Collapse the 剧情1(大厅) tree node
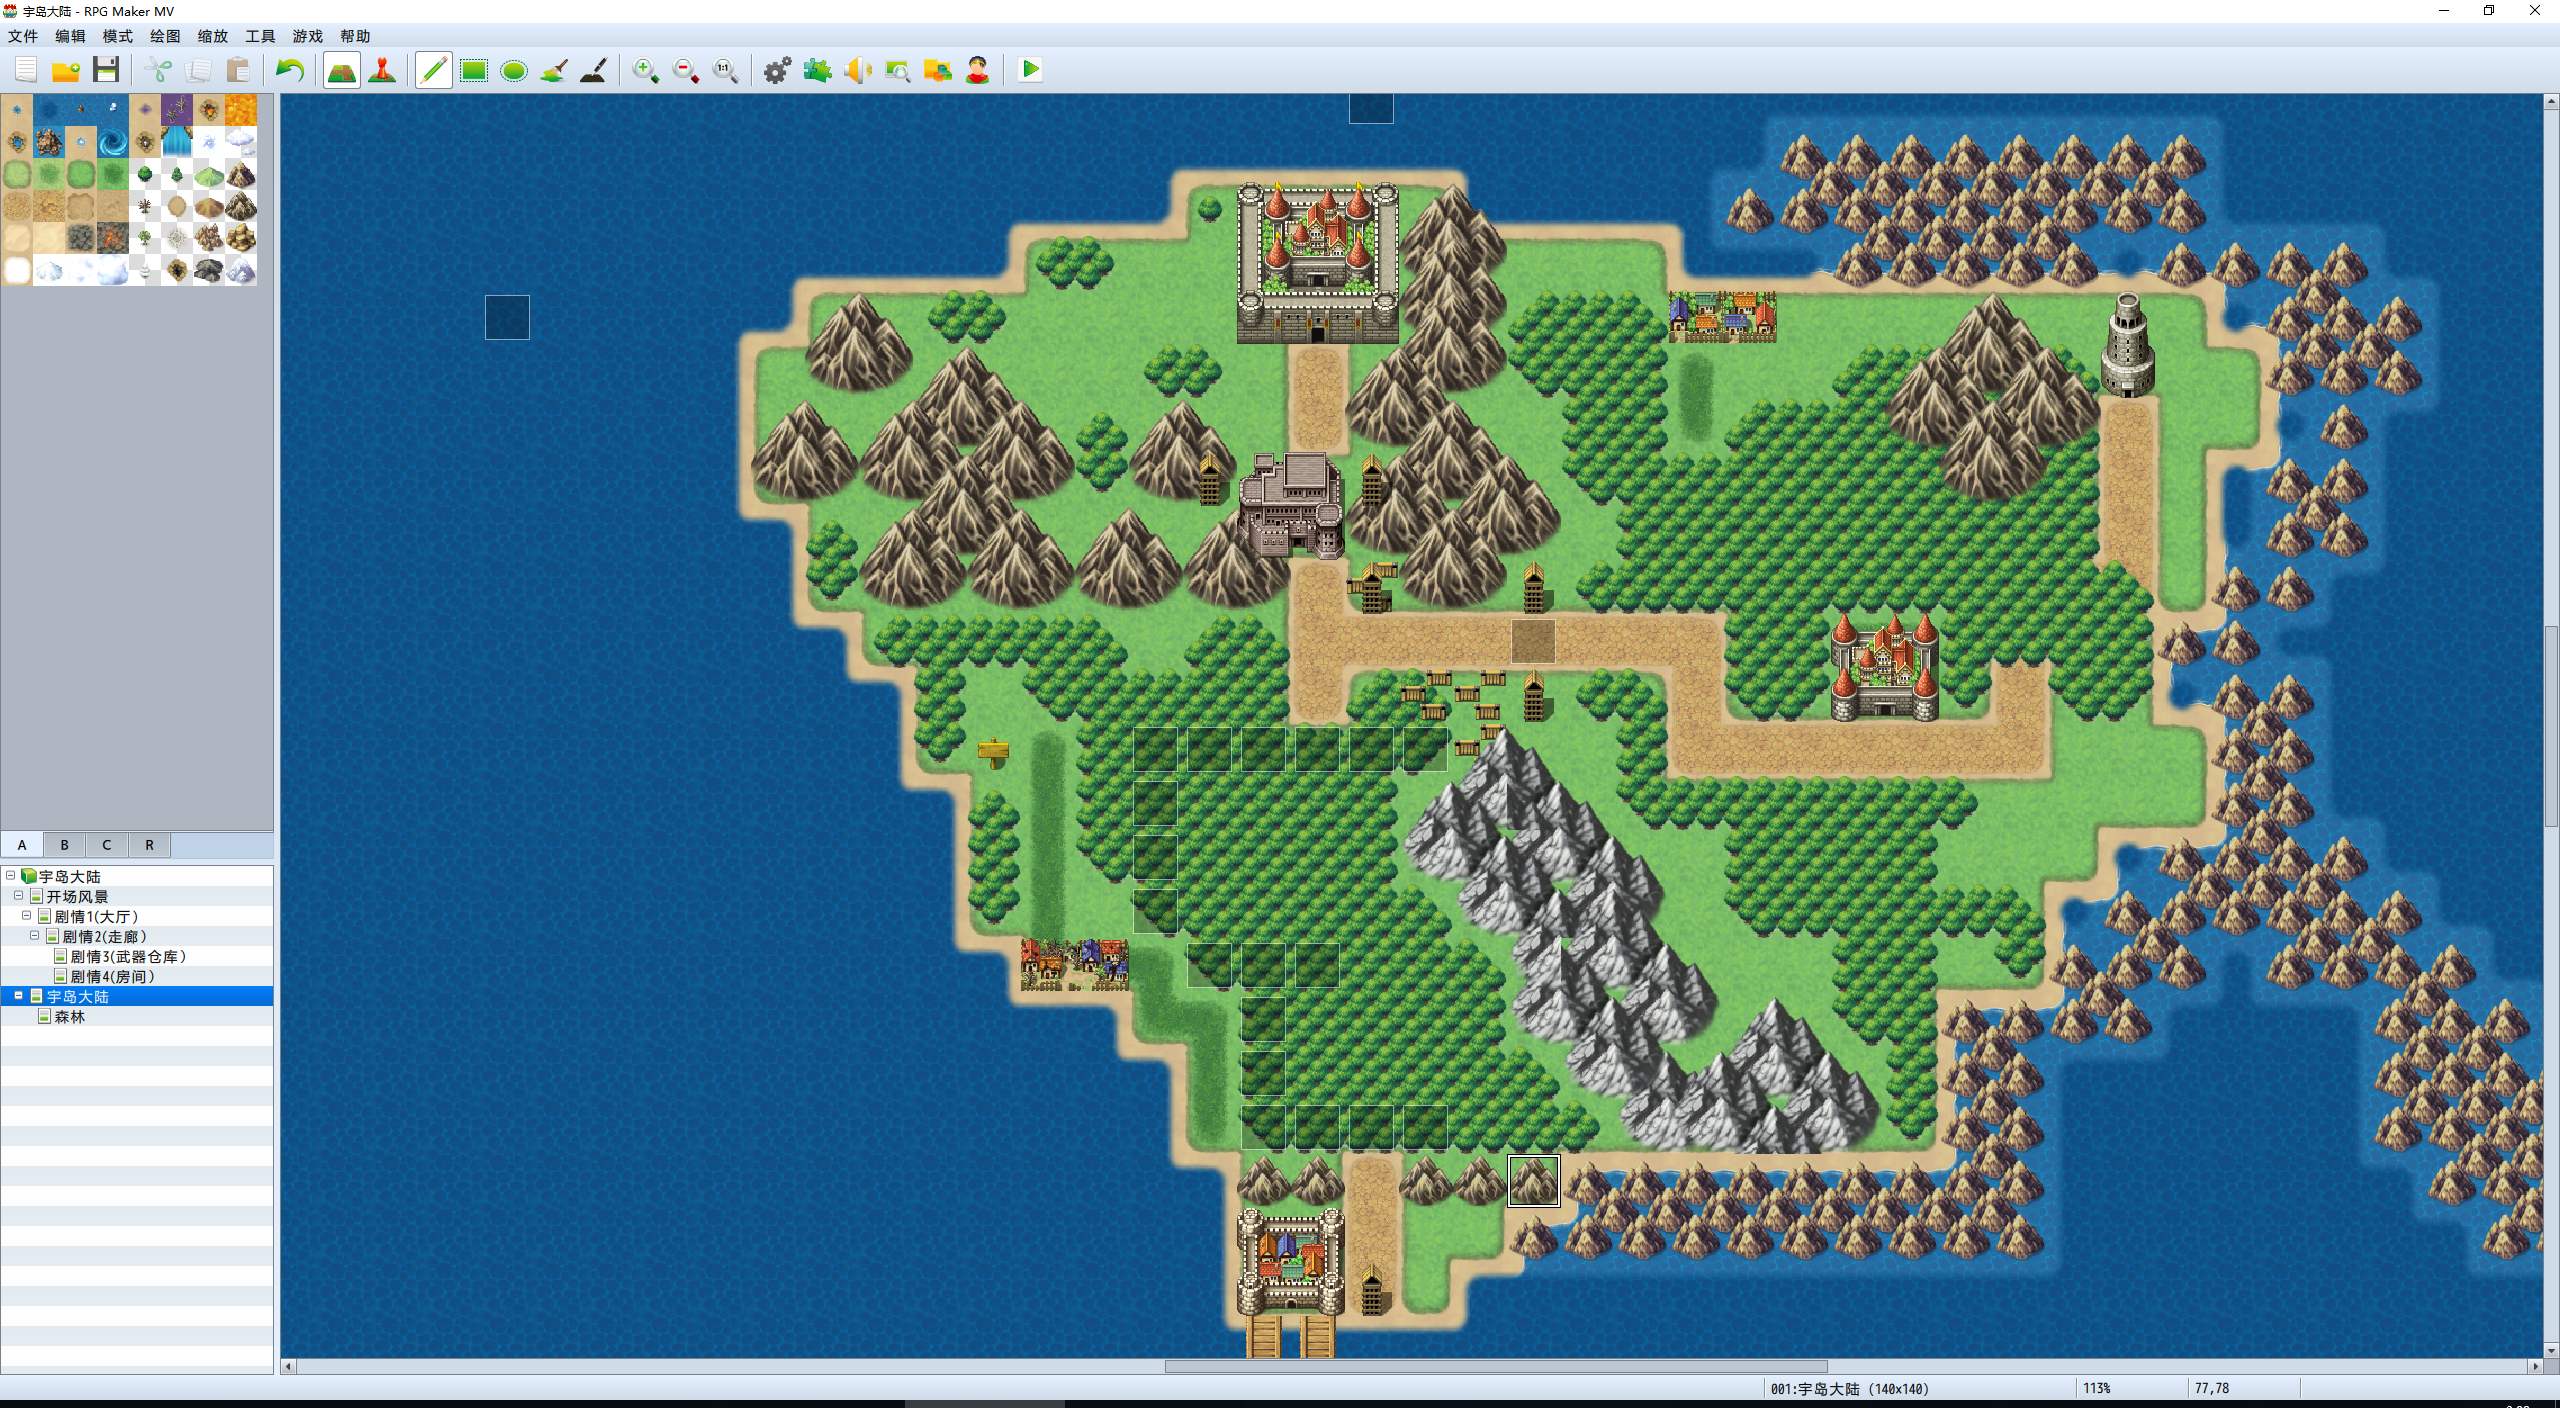Image resolution: width=2560 pixels, height=1408 pixels. 27,915
